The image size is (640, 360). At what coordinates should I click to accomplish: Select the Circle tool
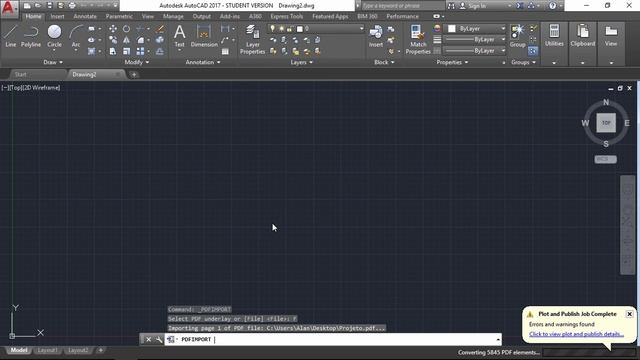[x=54, y=36]
